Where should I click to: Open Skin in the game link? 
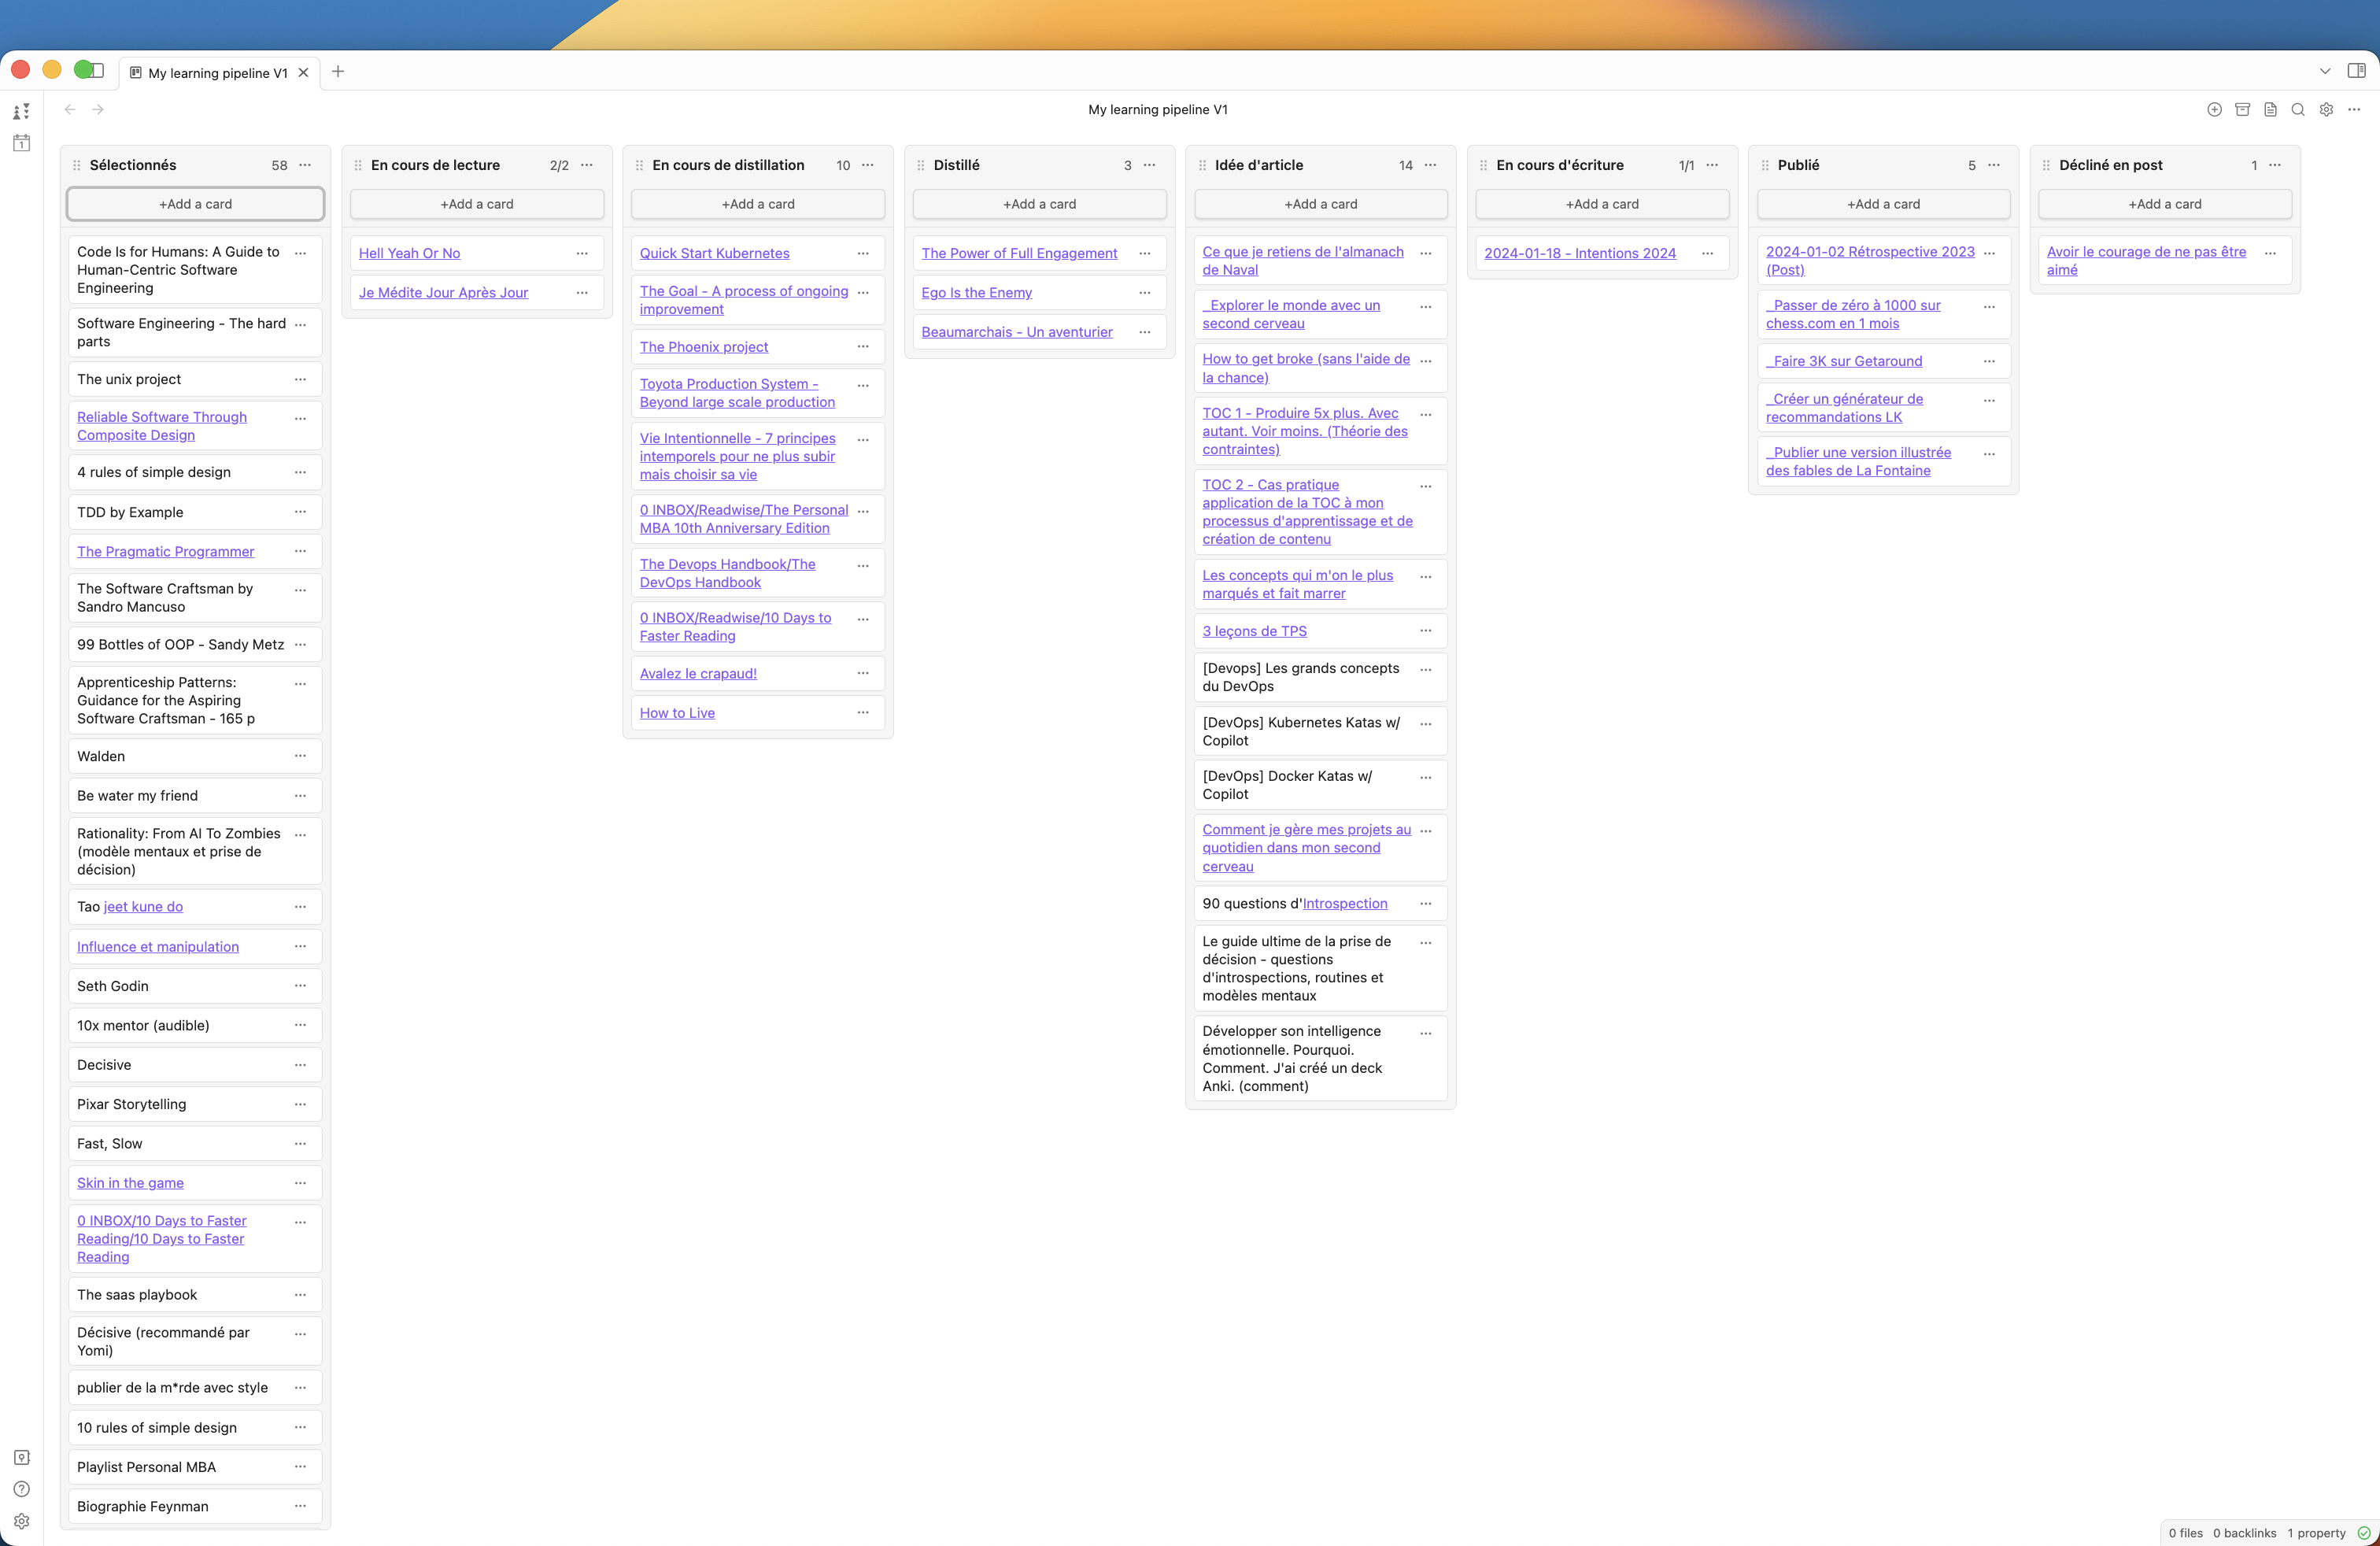point(130,1183)
